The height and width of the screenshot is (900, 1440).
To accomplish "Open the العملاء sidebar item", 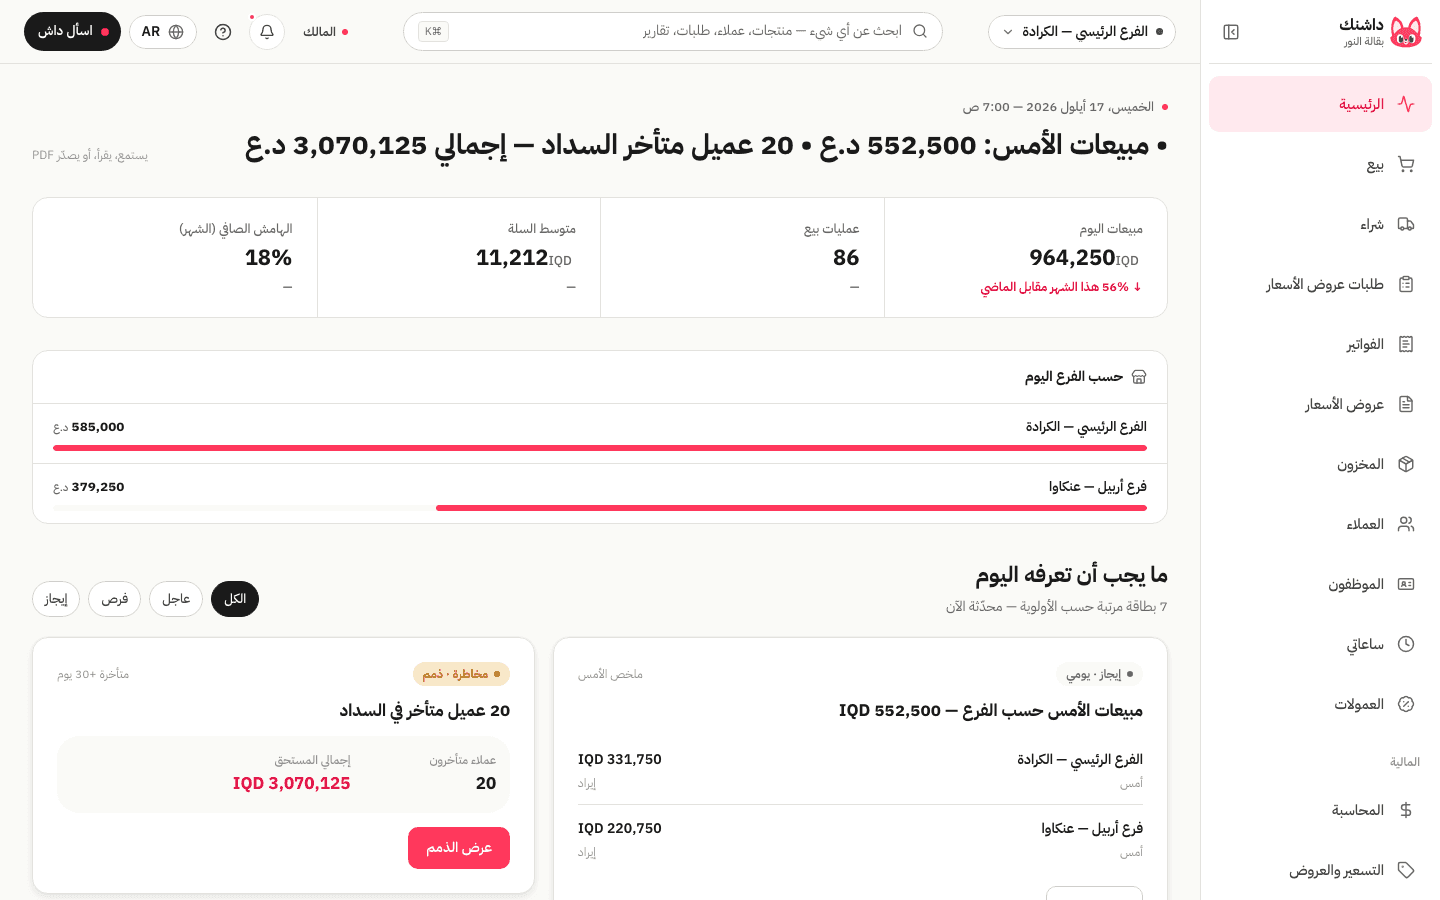I will click(1320, 524).
